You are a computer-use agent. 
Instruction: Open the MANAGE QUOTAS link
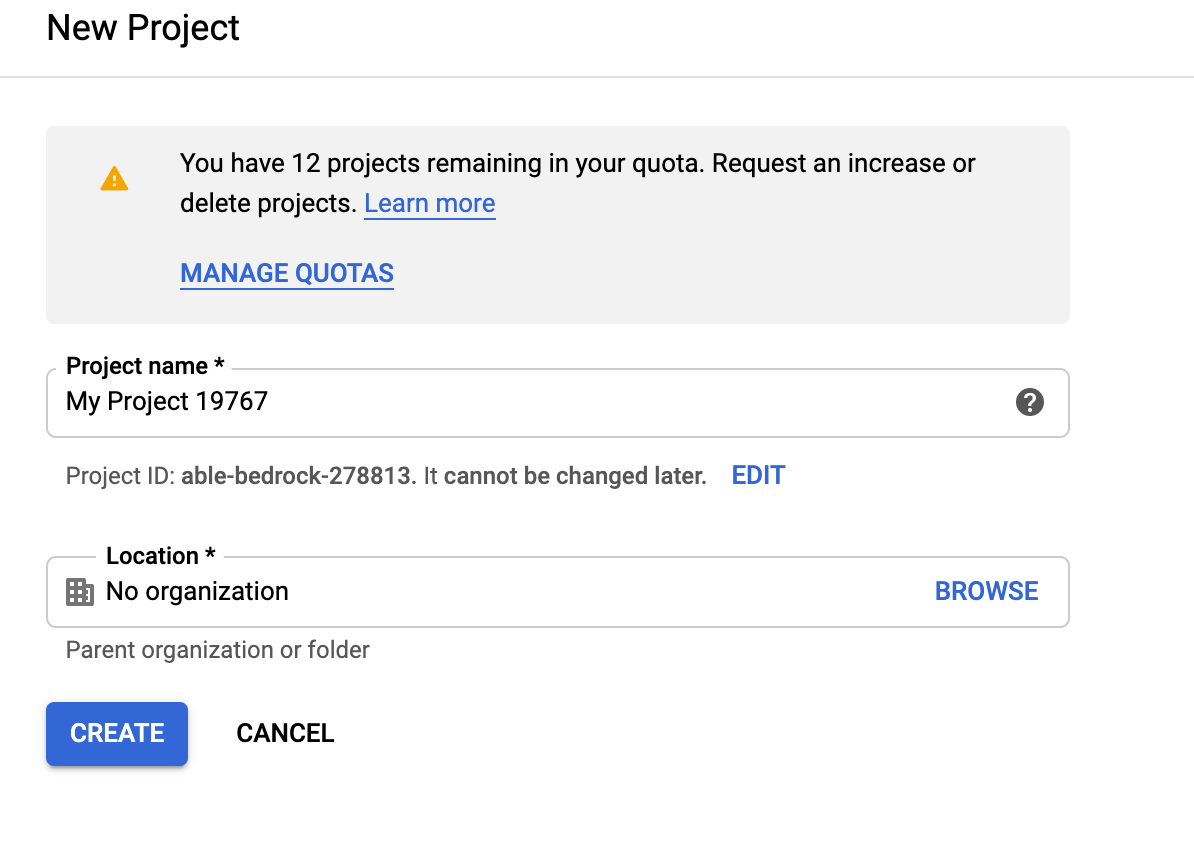[287, 274]
